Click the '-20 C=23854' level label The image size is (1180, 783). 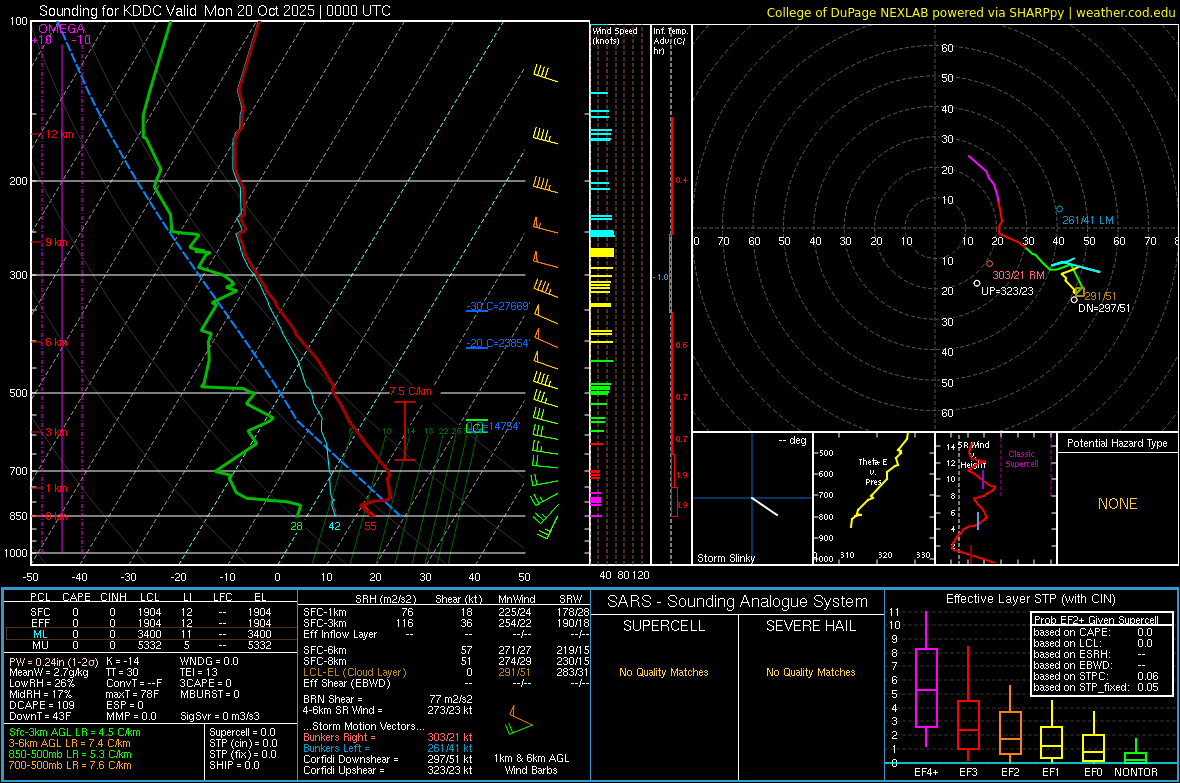498,343
